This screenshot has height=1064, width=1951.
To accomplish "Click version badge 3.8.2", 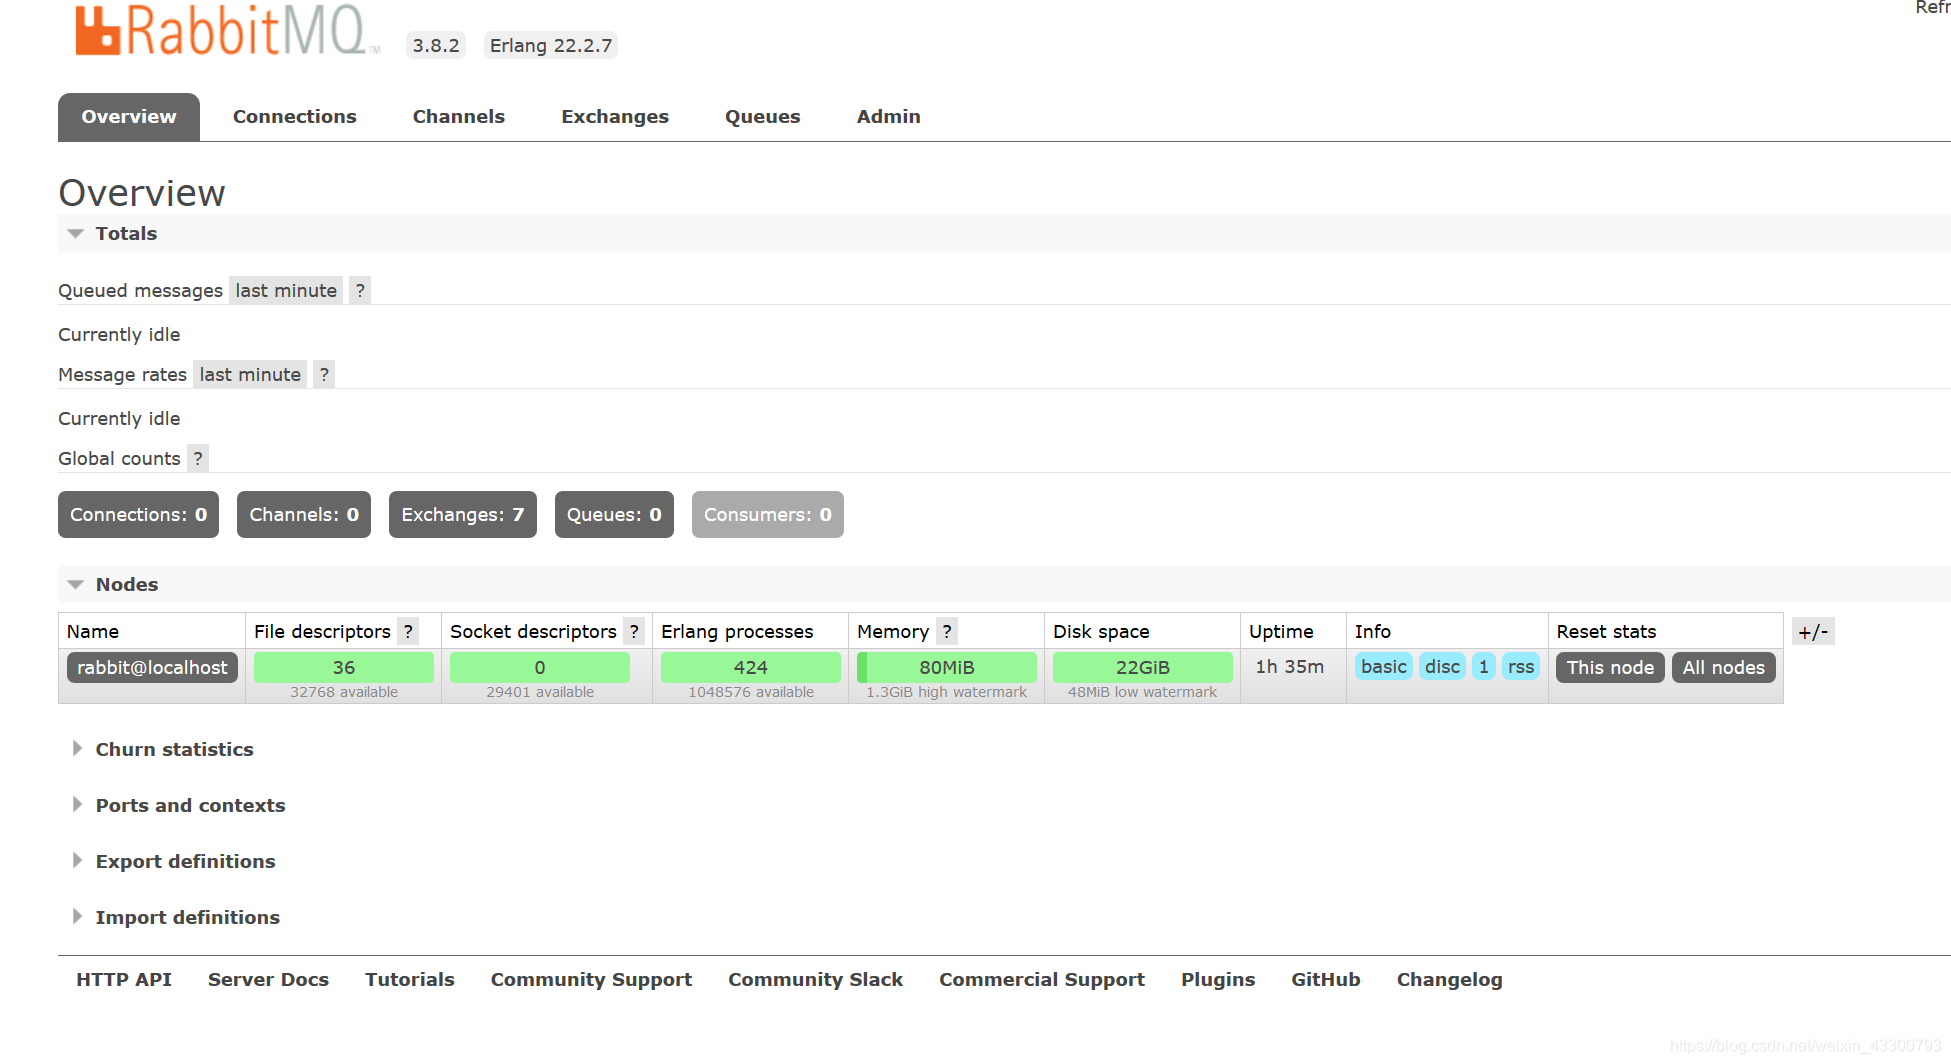I will (x=436, y=46).
